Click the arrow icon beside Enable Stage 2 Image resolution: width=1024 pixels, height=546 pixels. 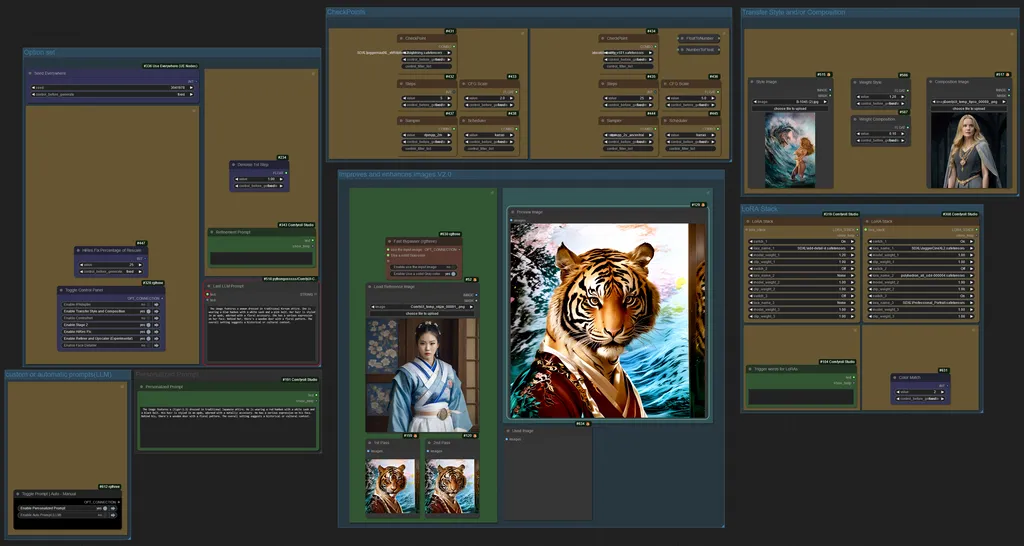(157, 325)
